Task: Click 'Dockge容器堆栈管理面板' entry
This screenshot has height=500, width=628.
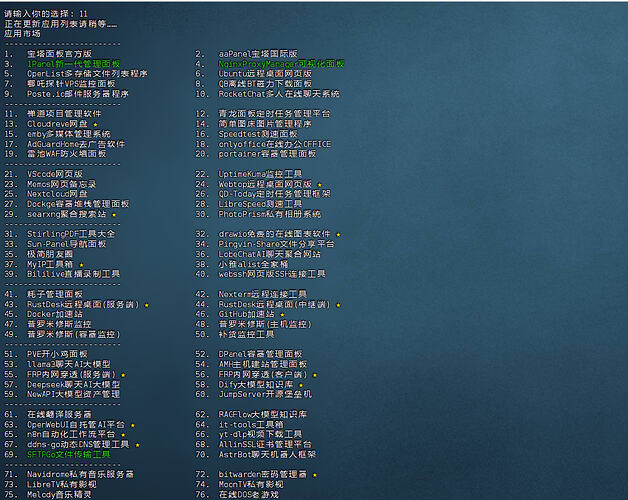Action: tap(78, 204)
